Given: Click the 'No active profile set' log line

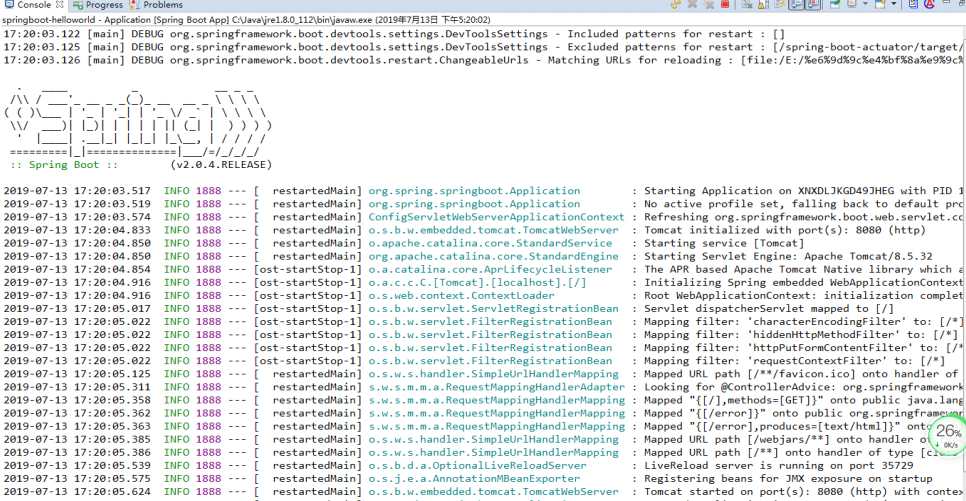Looking at the screenshot, I should (x=484, y=203).
